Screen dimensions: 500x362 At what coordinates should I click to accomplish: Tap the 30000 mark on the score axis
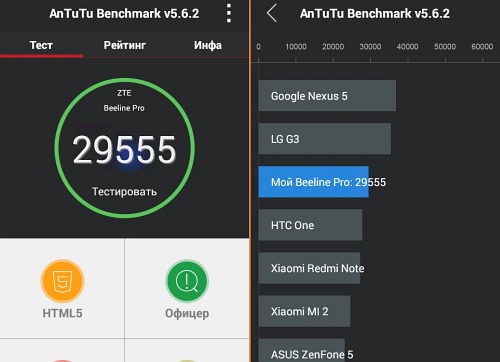pyautogui.click(x=370, y=47)
